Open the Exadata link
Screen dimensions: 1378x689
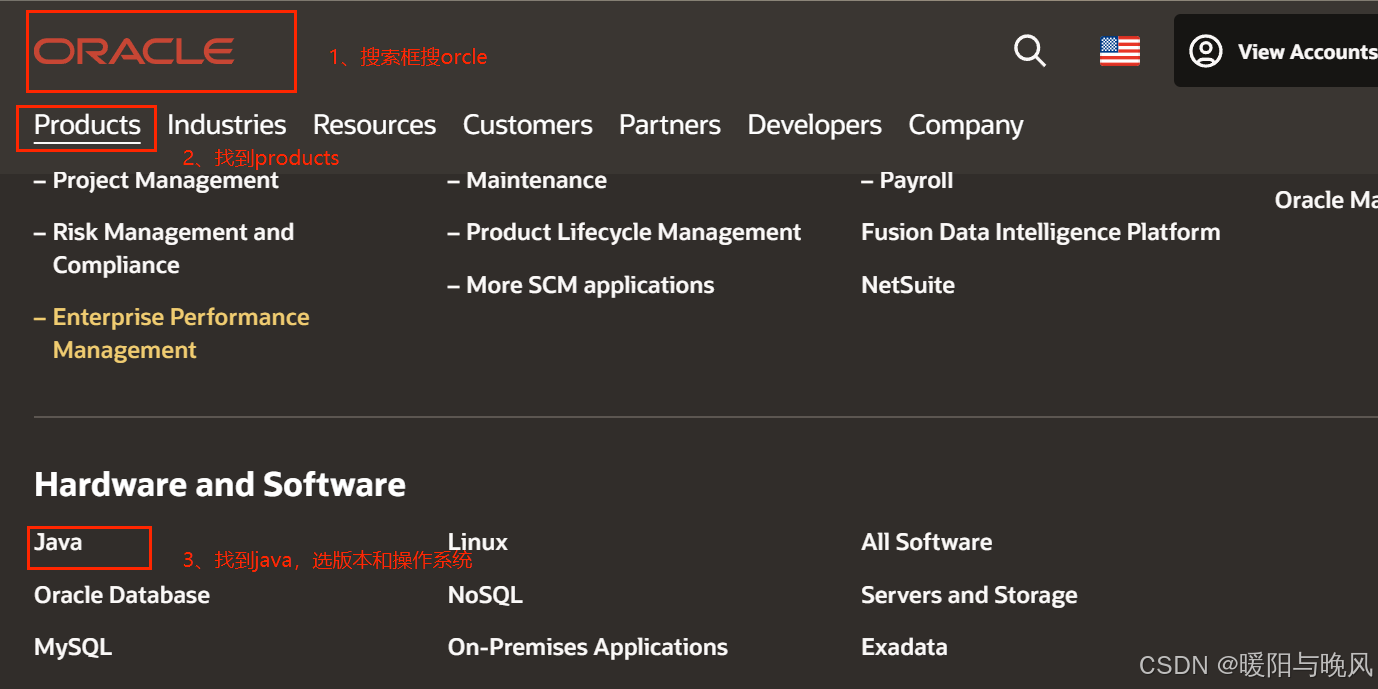[904, 647]
